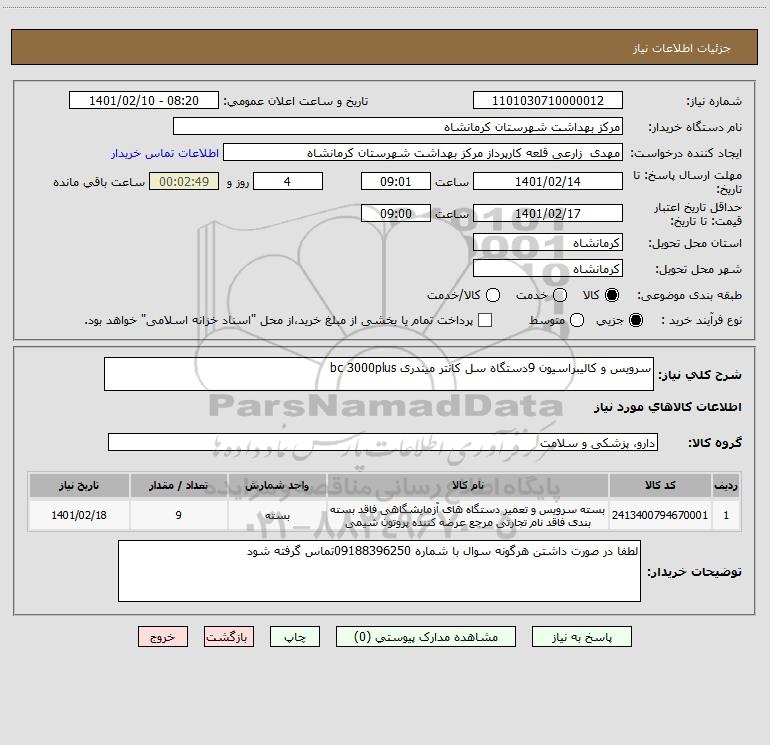Open the اطلاعات تماس خریدار link
This screenshot has height=745, width=770.
point(165,153)
